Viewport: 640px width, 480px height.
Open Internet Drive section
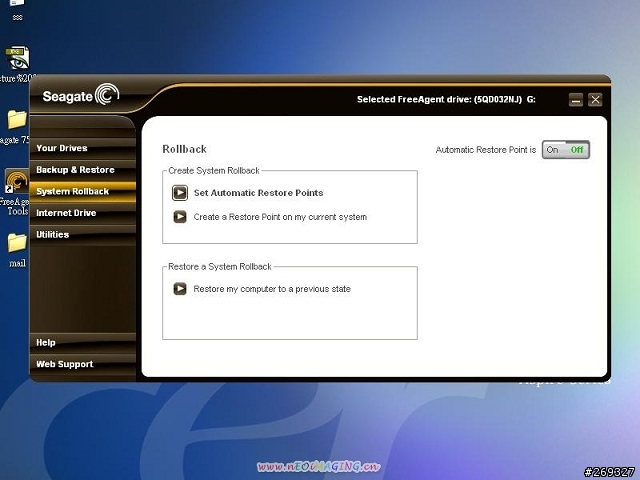coord(82,213)
